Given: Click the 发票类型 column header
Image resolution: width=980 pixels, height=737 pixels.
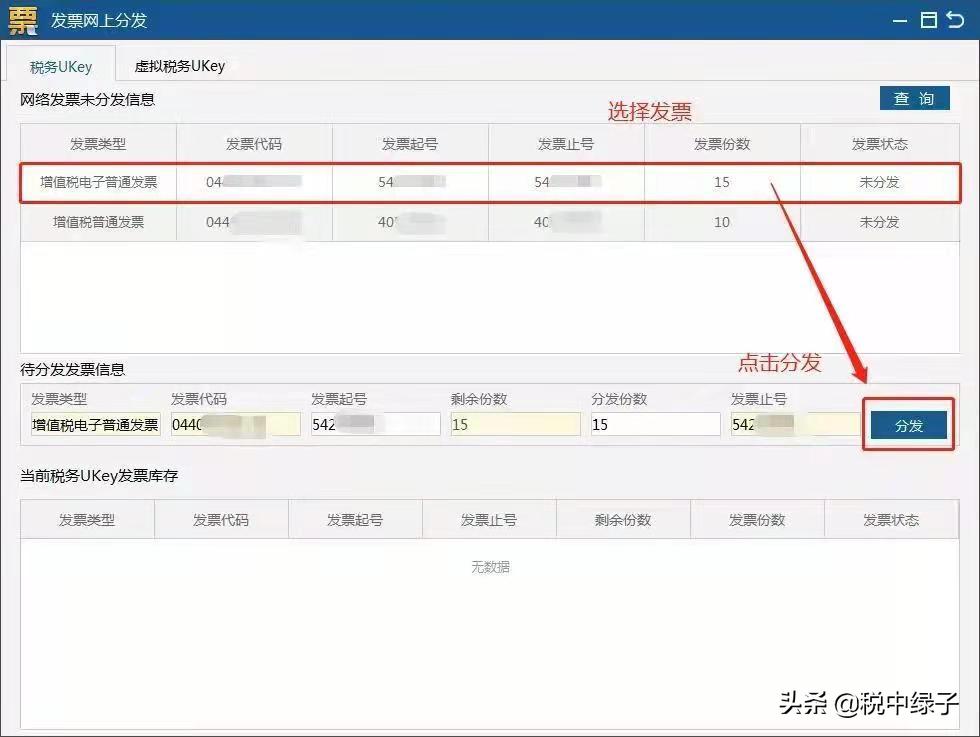Looking at the screenshot, I should pyautogui.click(x=97, y=143).
